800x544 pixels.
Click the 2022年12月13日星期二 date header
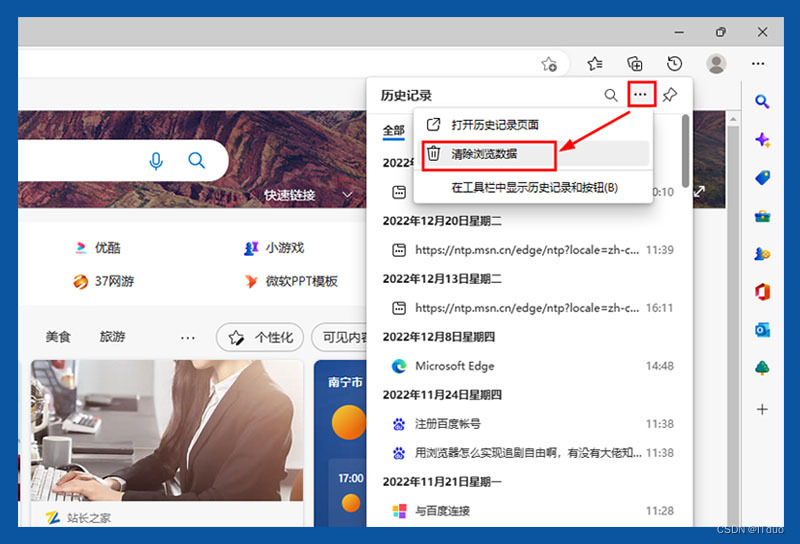(442, 279)
